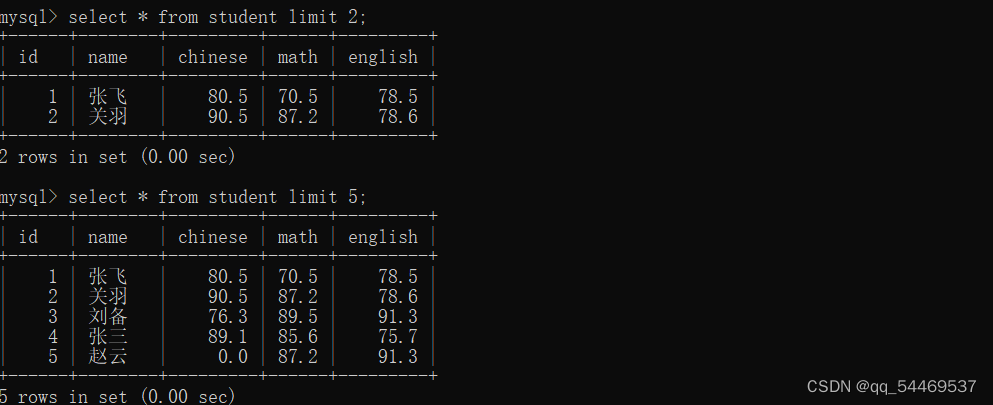Image resolution: width=993 pixels, height=405 pixels.
Task: Click the chinese header in the second result table
Action: (212, 237)
